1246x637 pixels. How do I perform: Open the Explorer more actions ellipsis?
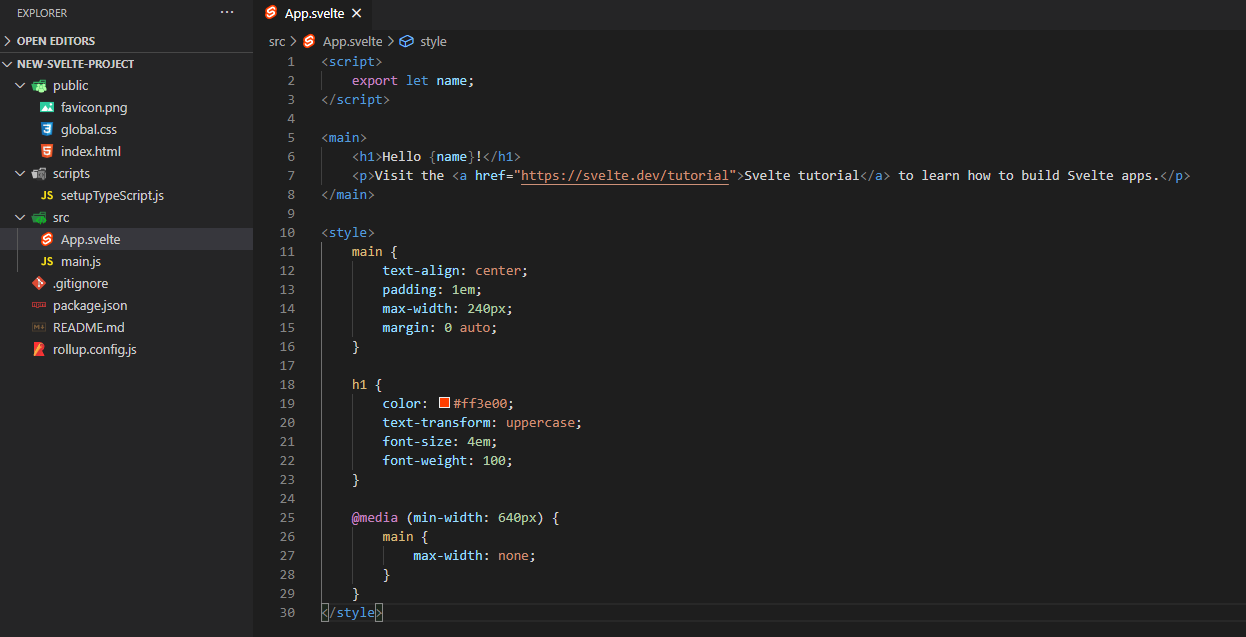click(x=227, y=13)
